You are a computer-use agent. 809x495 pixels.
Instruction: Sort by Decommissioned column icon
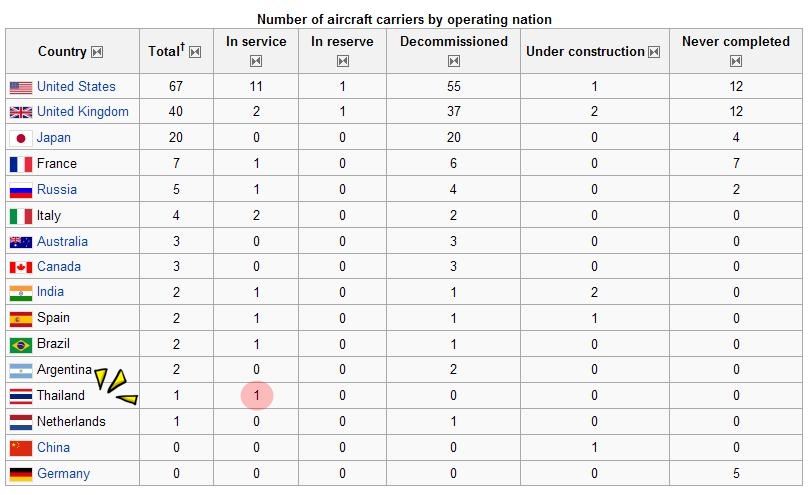point(454,61)
